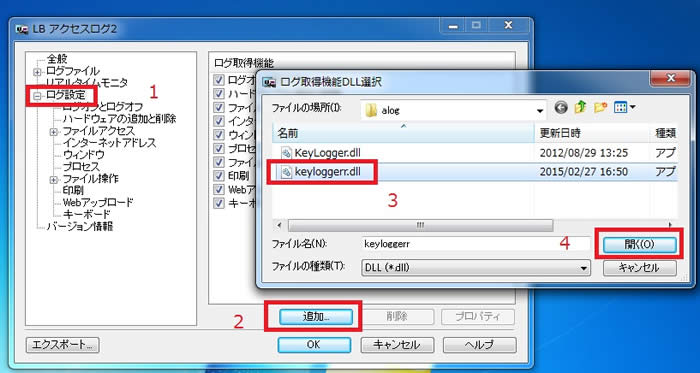
Task: Click the scrollbar right arrow in file list
Action: (670, 224)
